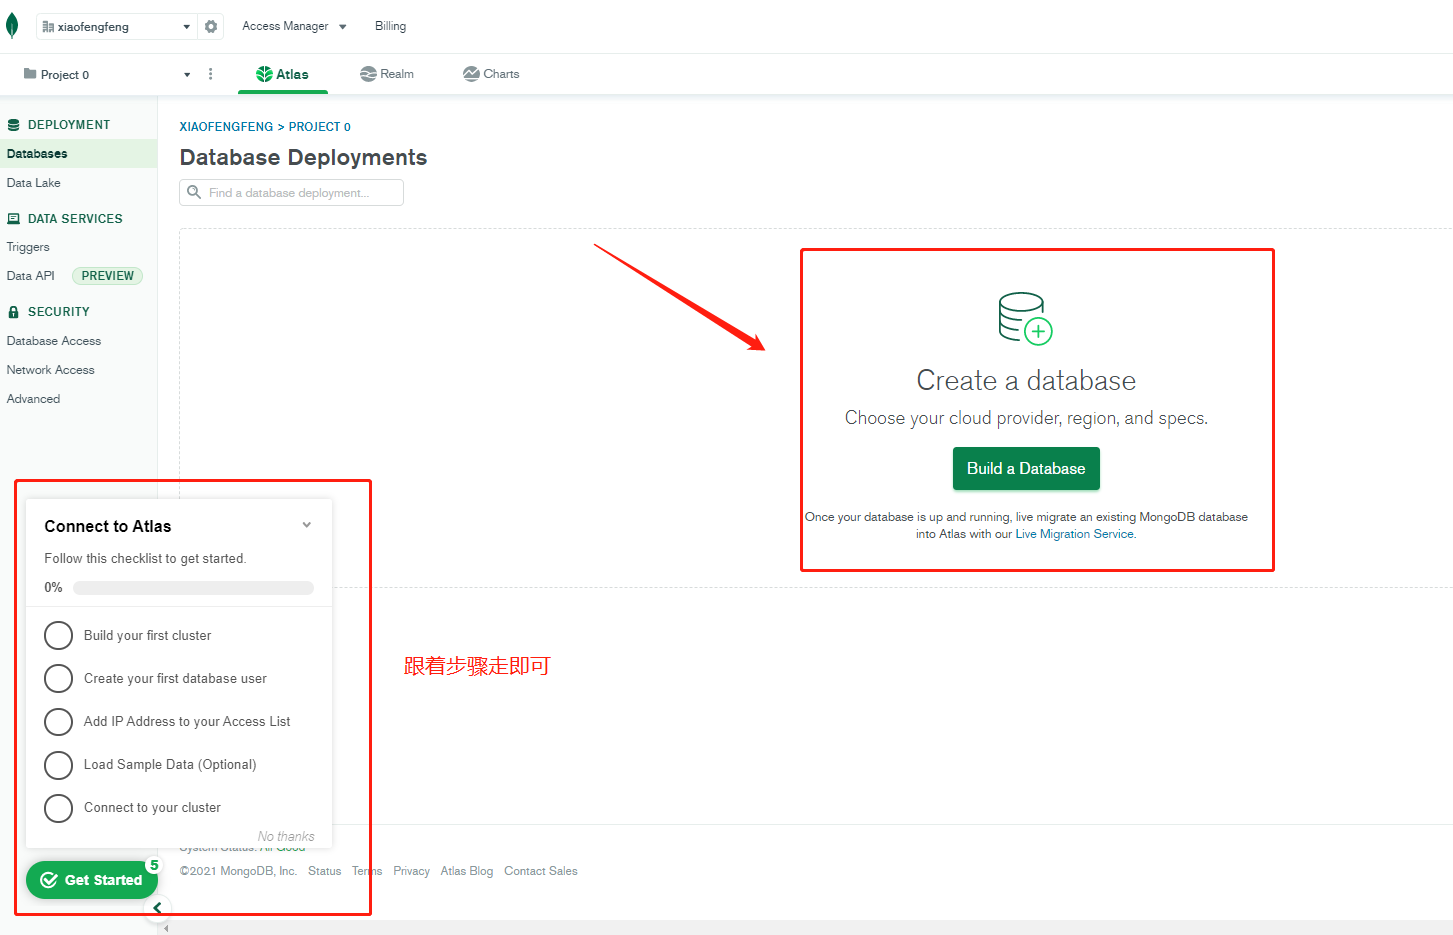Click the Charts tab icon
The height and width of the screenshot is (935, 1453).
tap(471, 74)
